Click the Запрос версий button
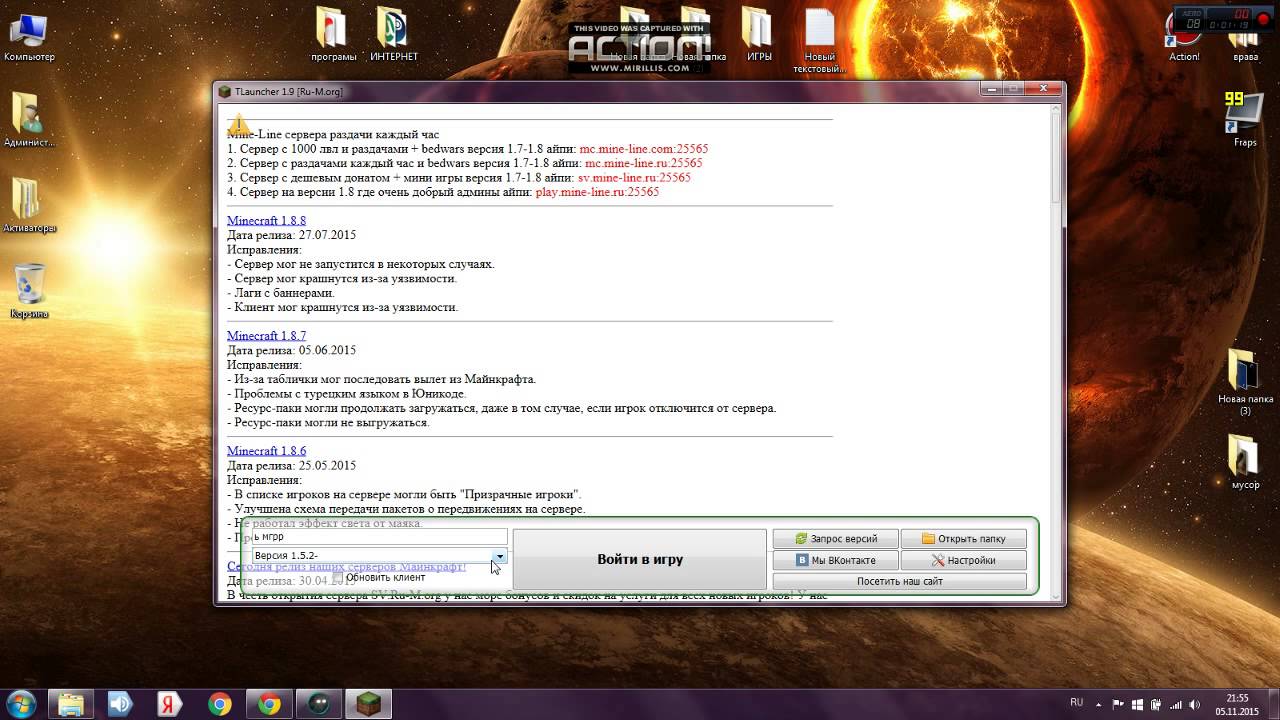Image resolution: width=1280 pixels, height=720 pixels. (836, 539)
